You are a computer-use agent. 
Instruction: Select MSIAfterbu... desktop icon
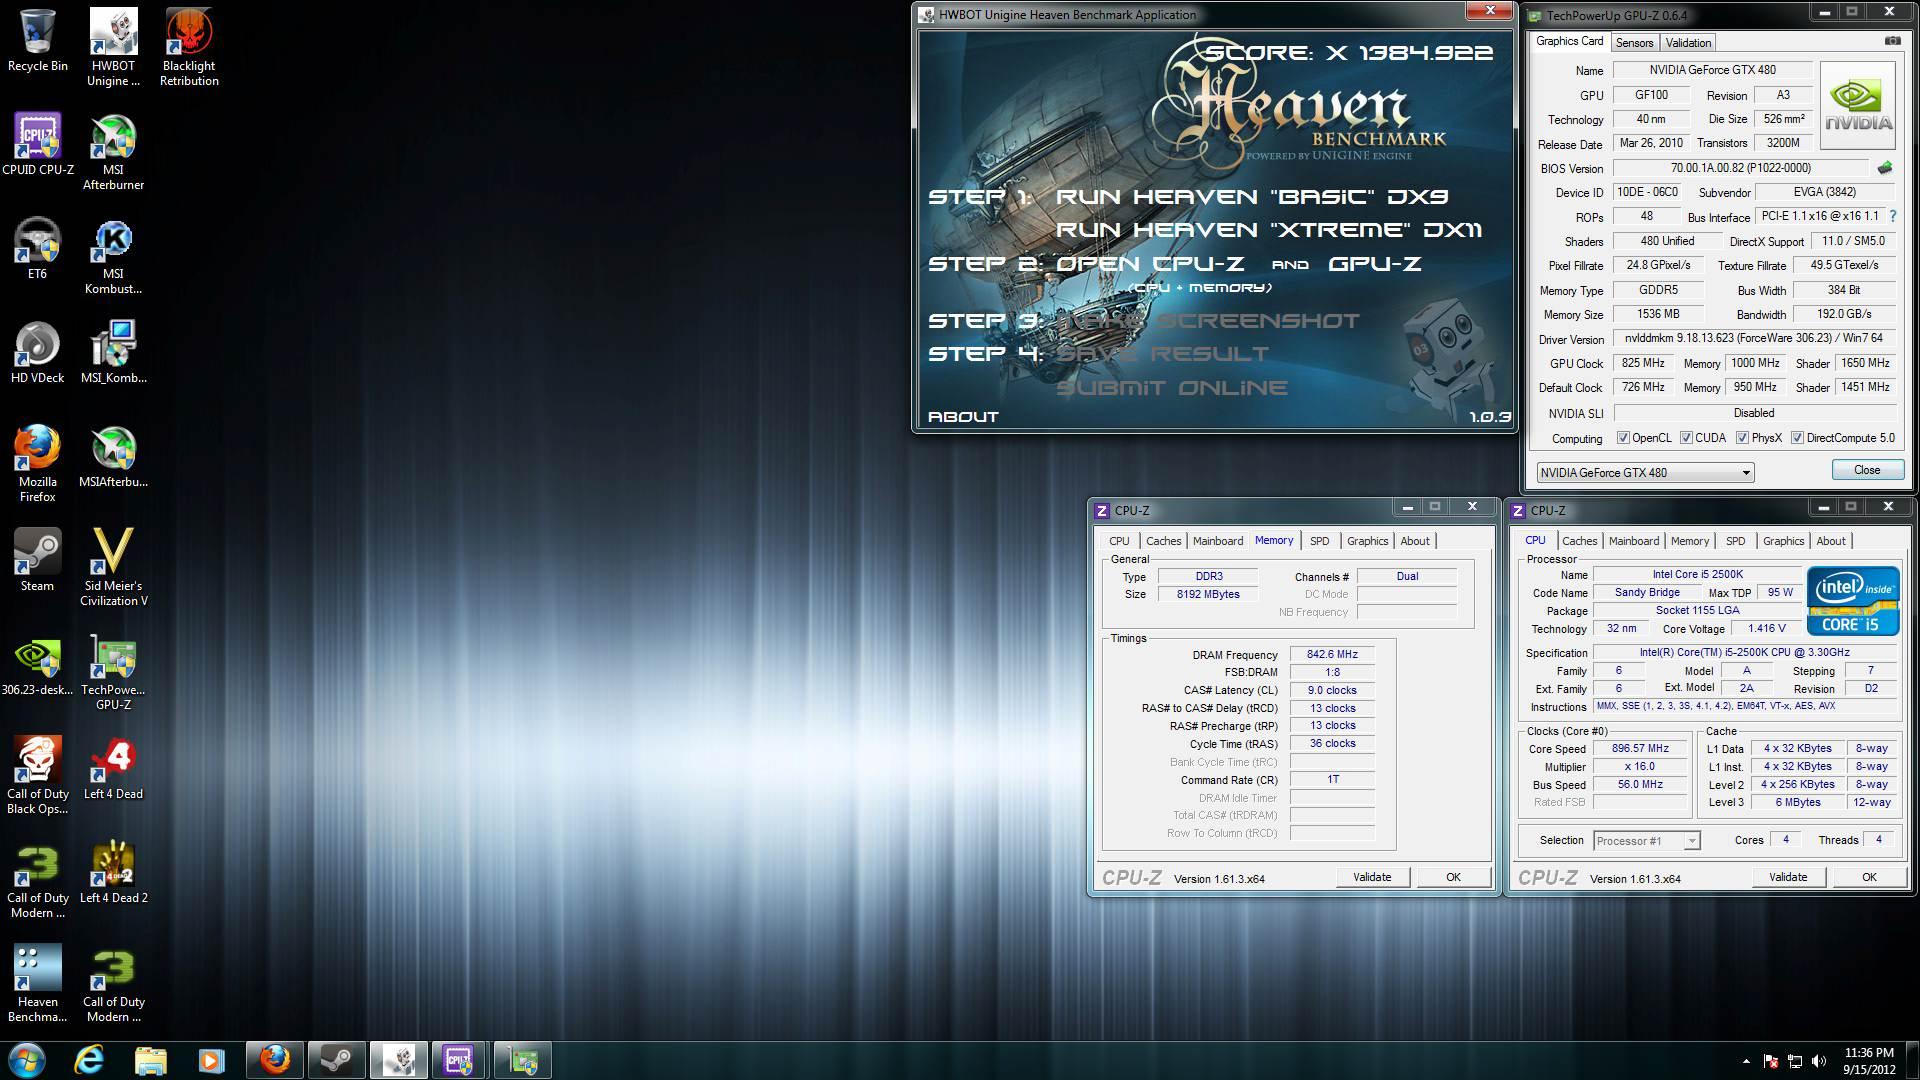click(113, 457)
